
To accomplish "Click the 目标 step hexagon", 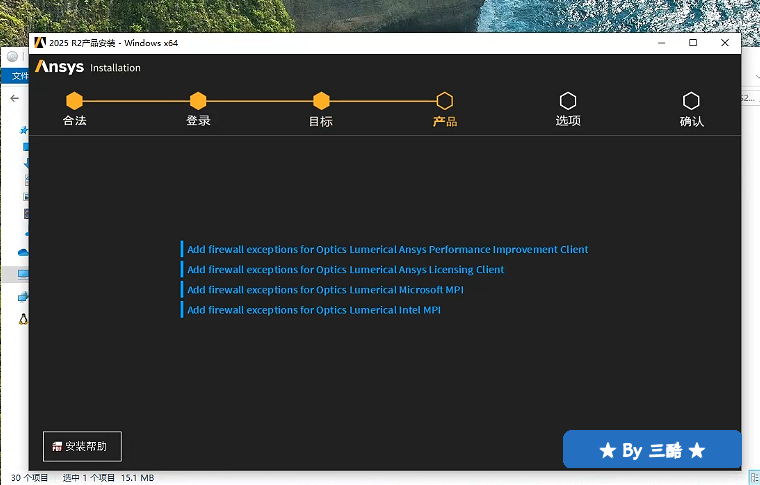I will [x=321, y=101].
